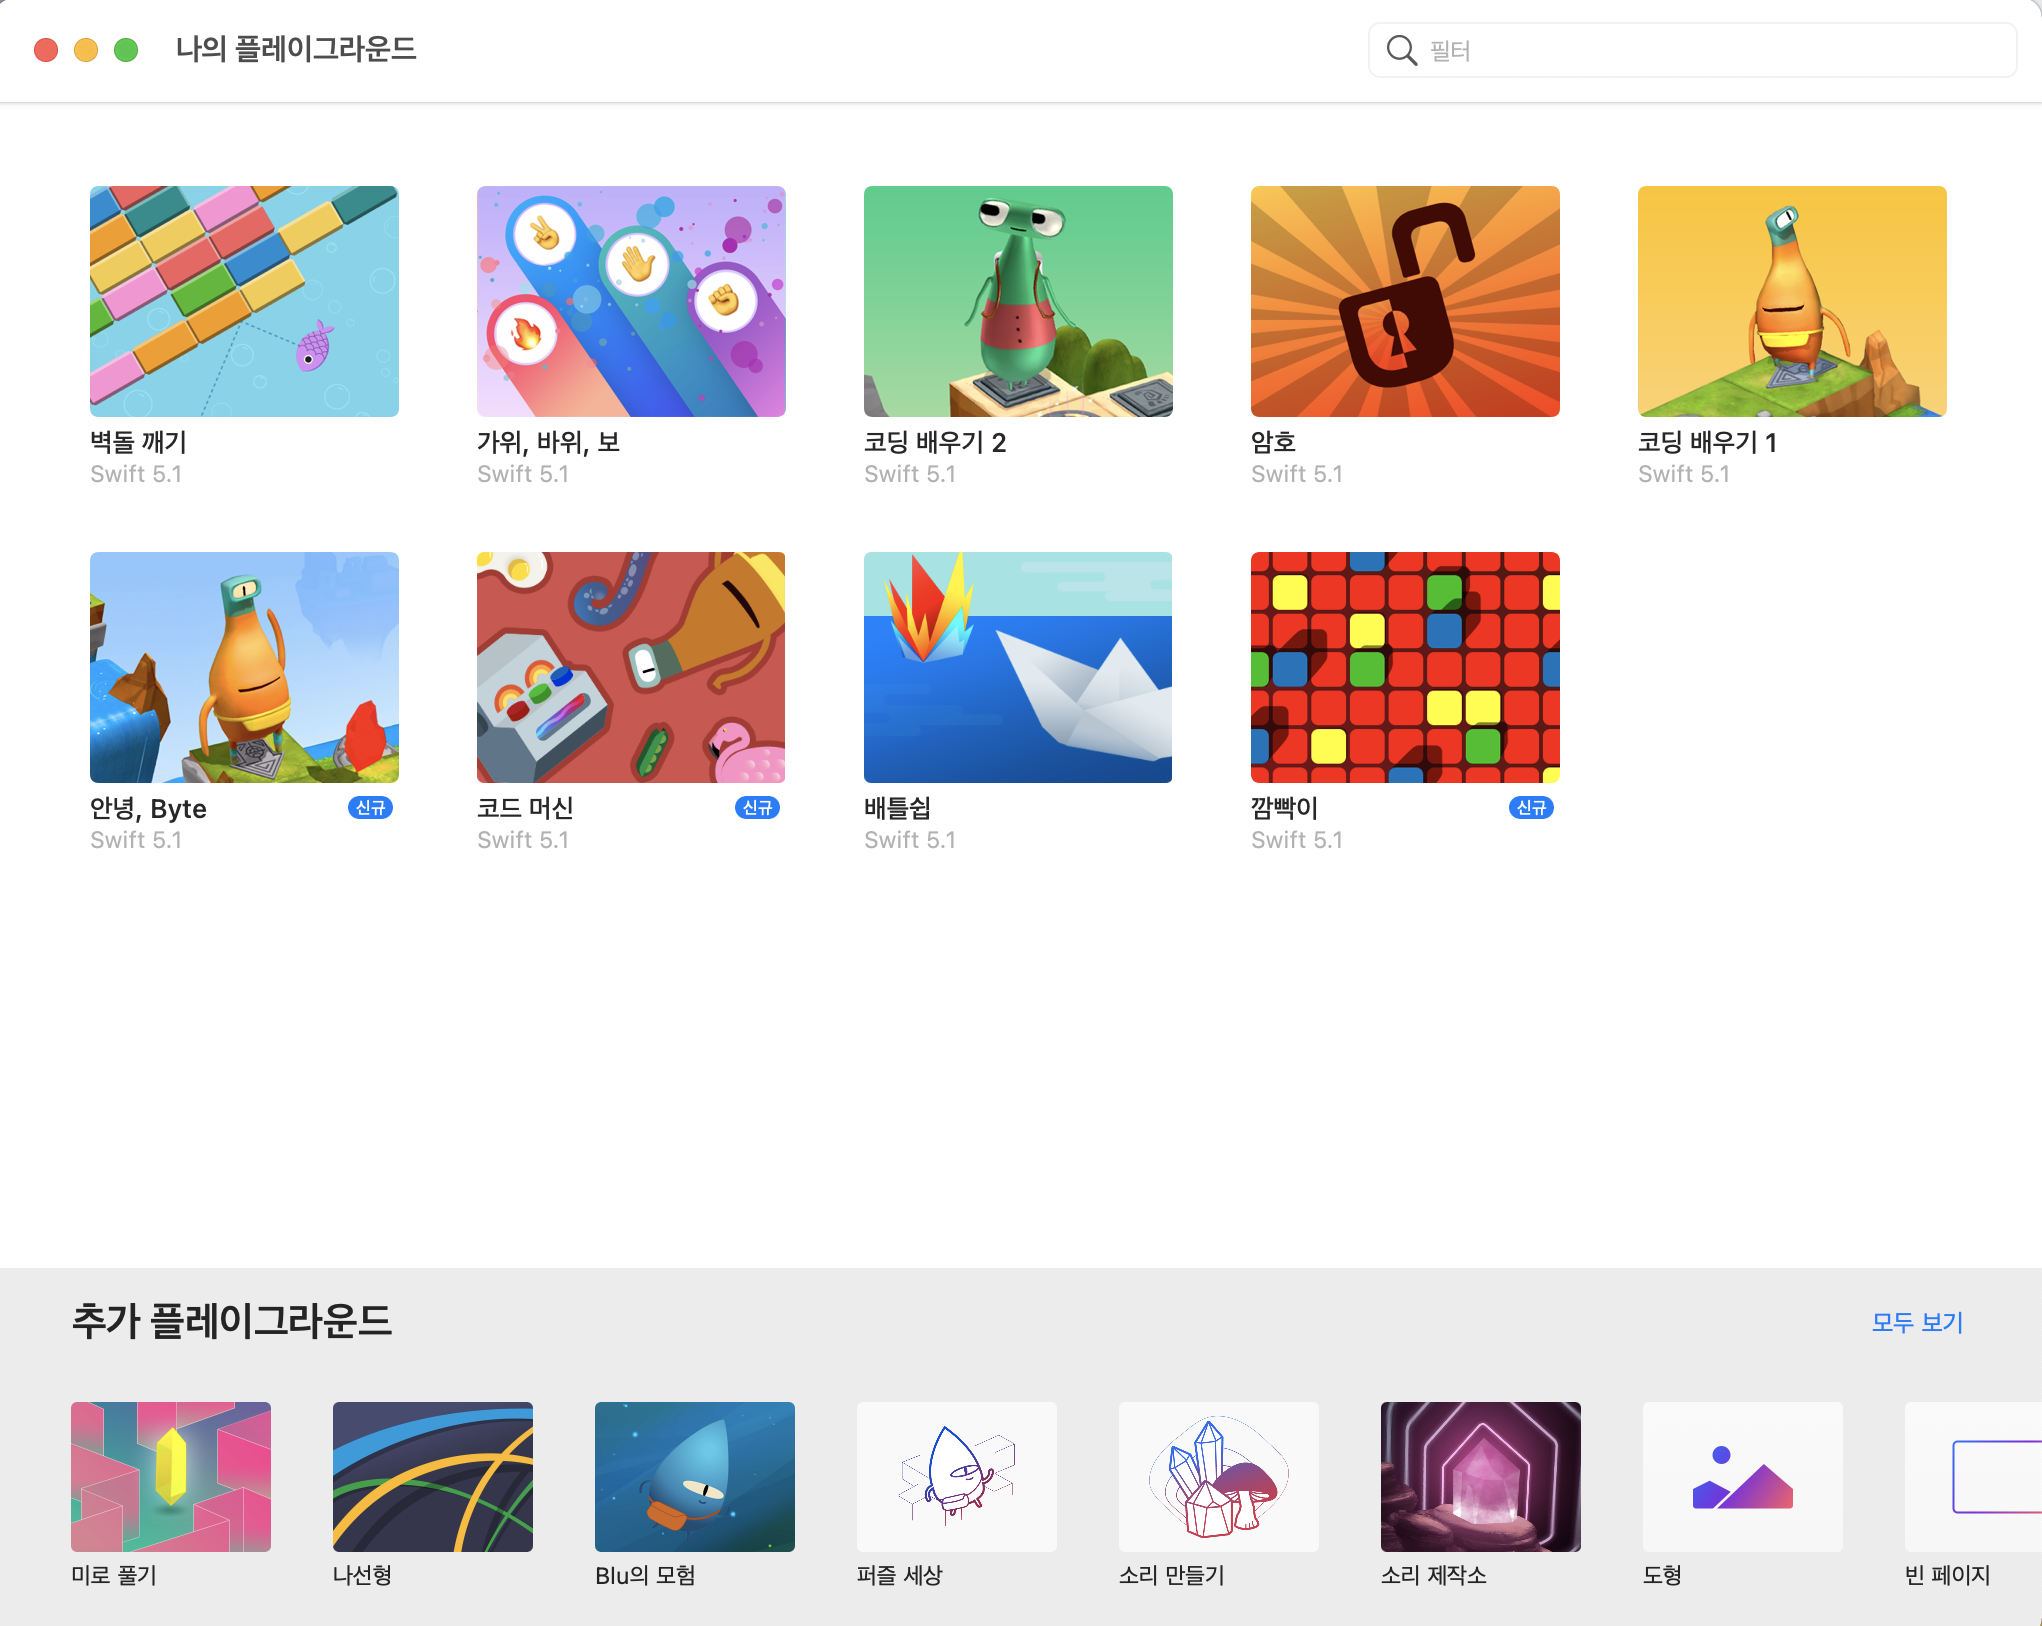Select the 도형 shapes template icon
Image resolution: width=2042 pixels, height=1626 pixels.
pyautogui.click(x=1743, y=1476)
